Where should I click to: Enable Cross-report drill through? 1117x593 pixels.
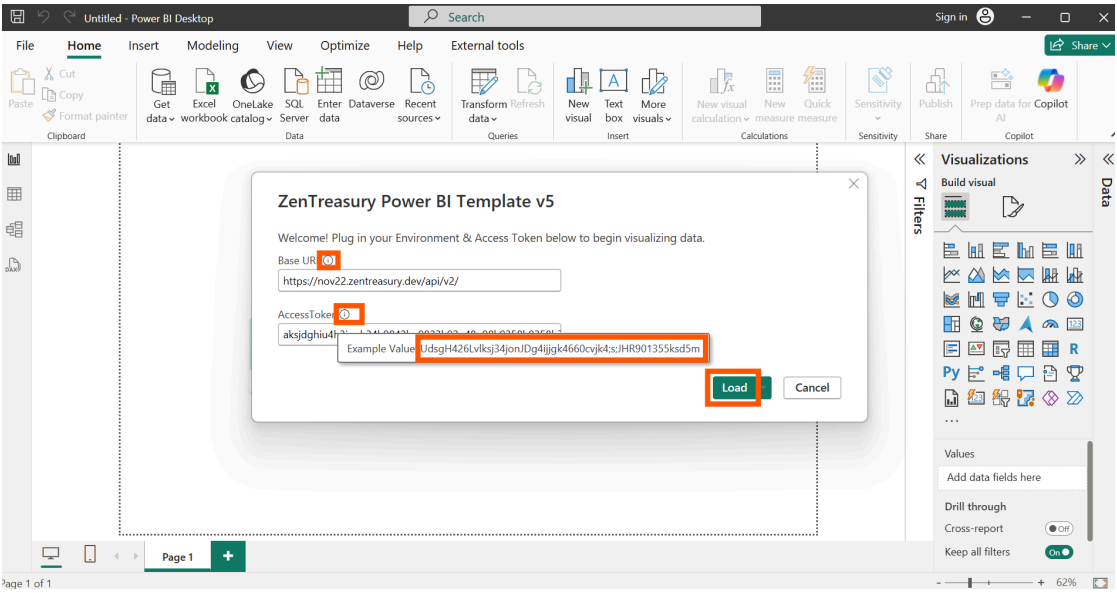(1062, 528)
